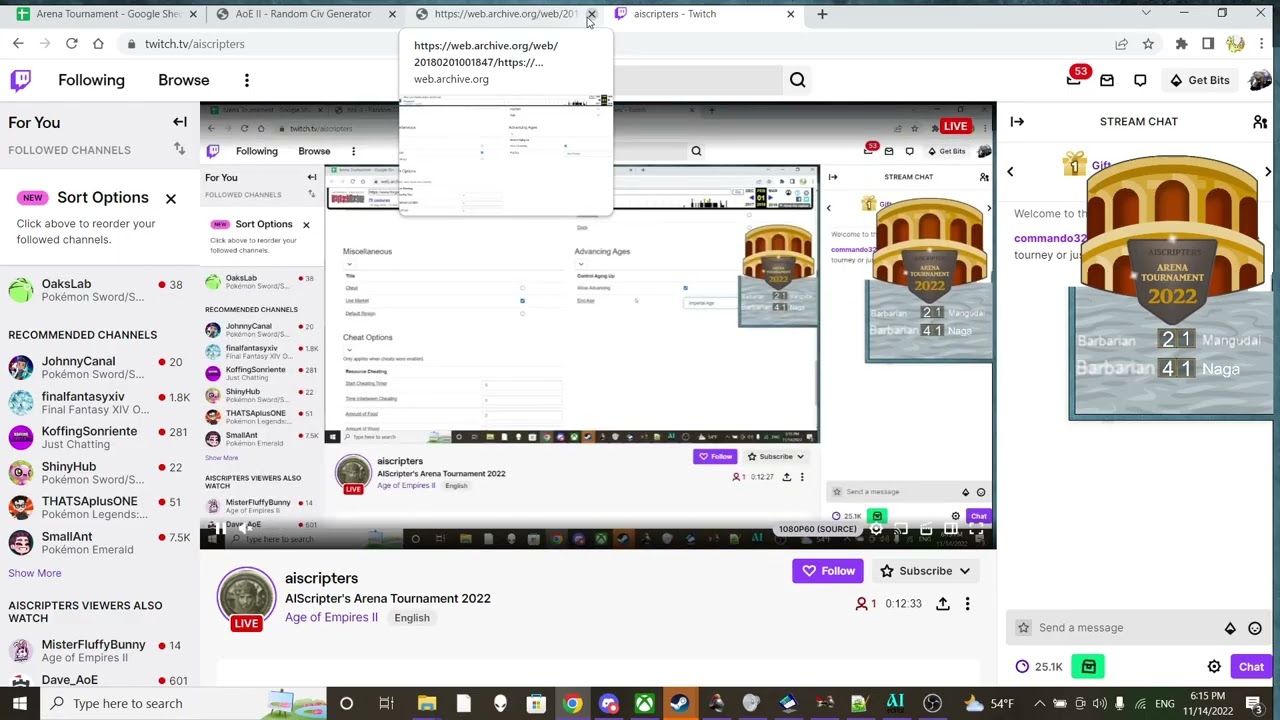Open OBS Studio from the taskbar
This screenshot has width=1280, height=720.
coord(932,703)
